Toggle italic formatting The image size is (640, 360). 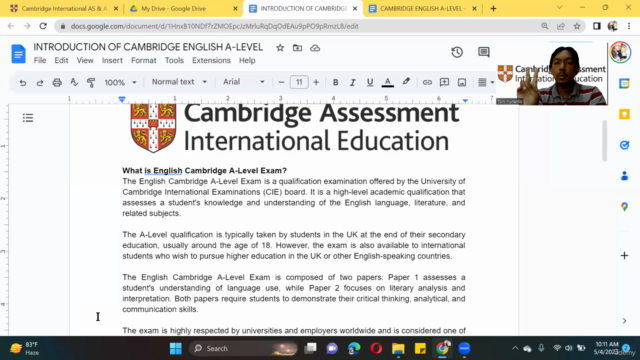pos(352,82)
